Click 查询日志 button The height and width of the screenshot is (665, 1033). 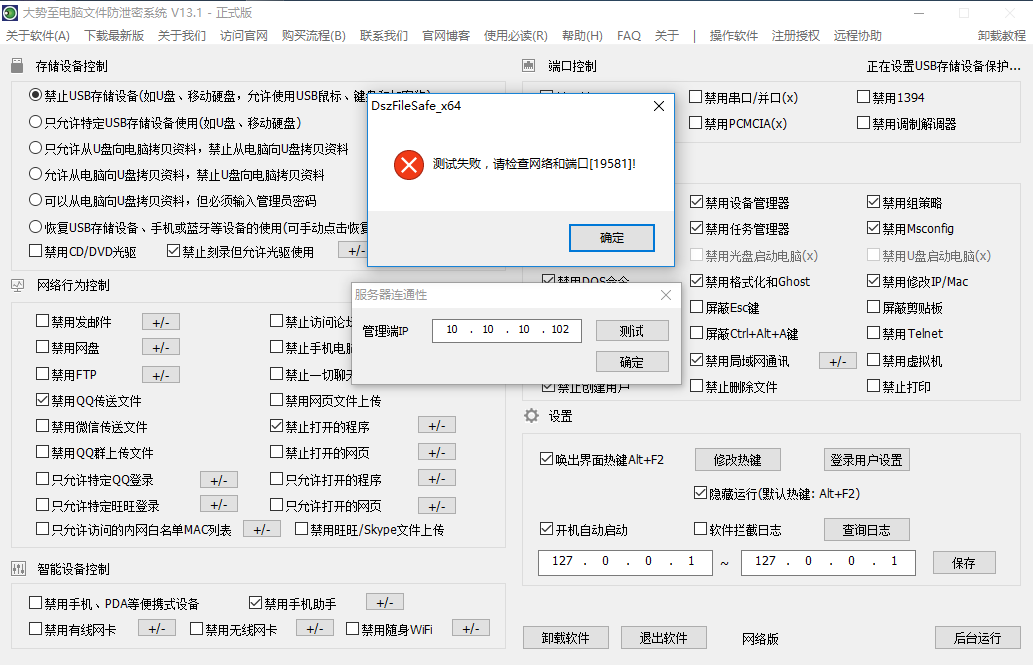coord(866,530)
